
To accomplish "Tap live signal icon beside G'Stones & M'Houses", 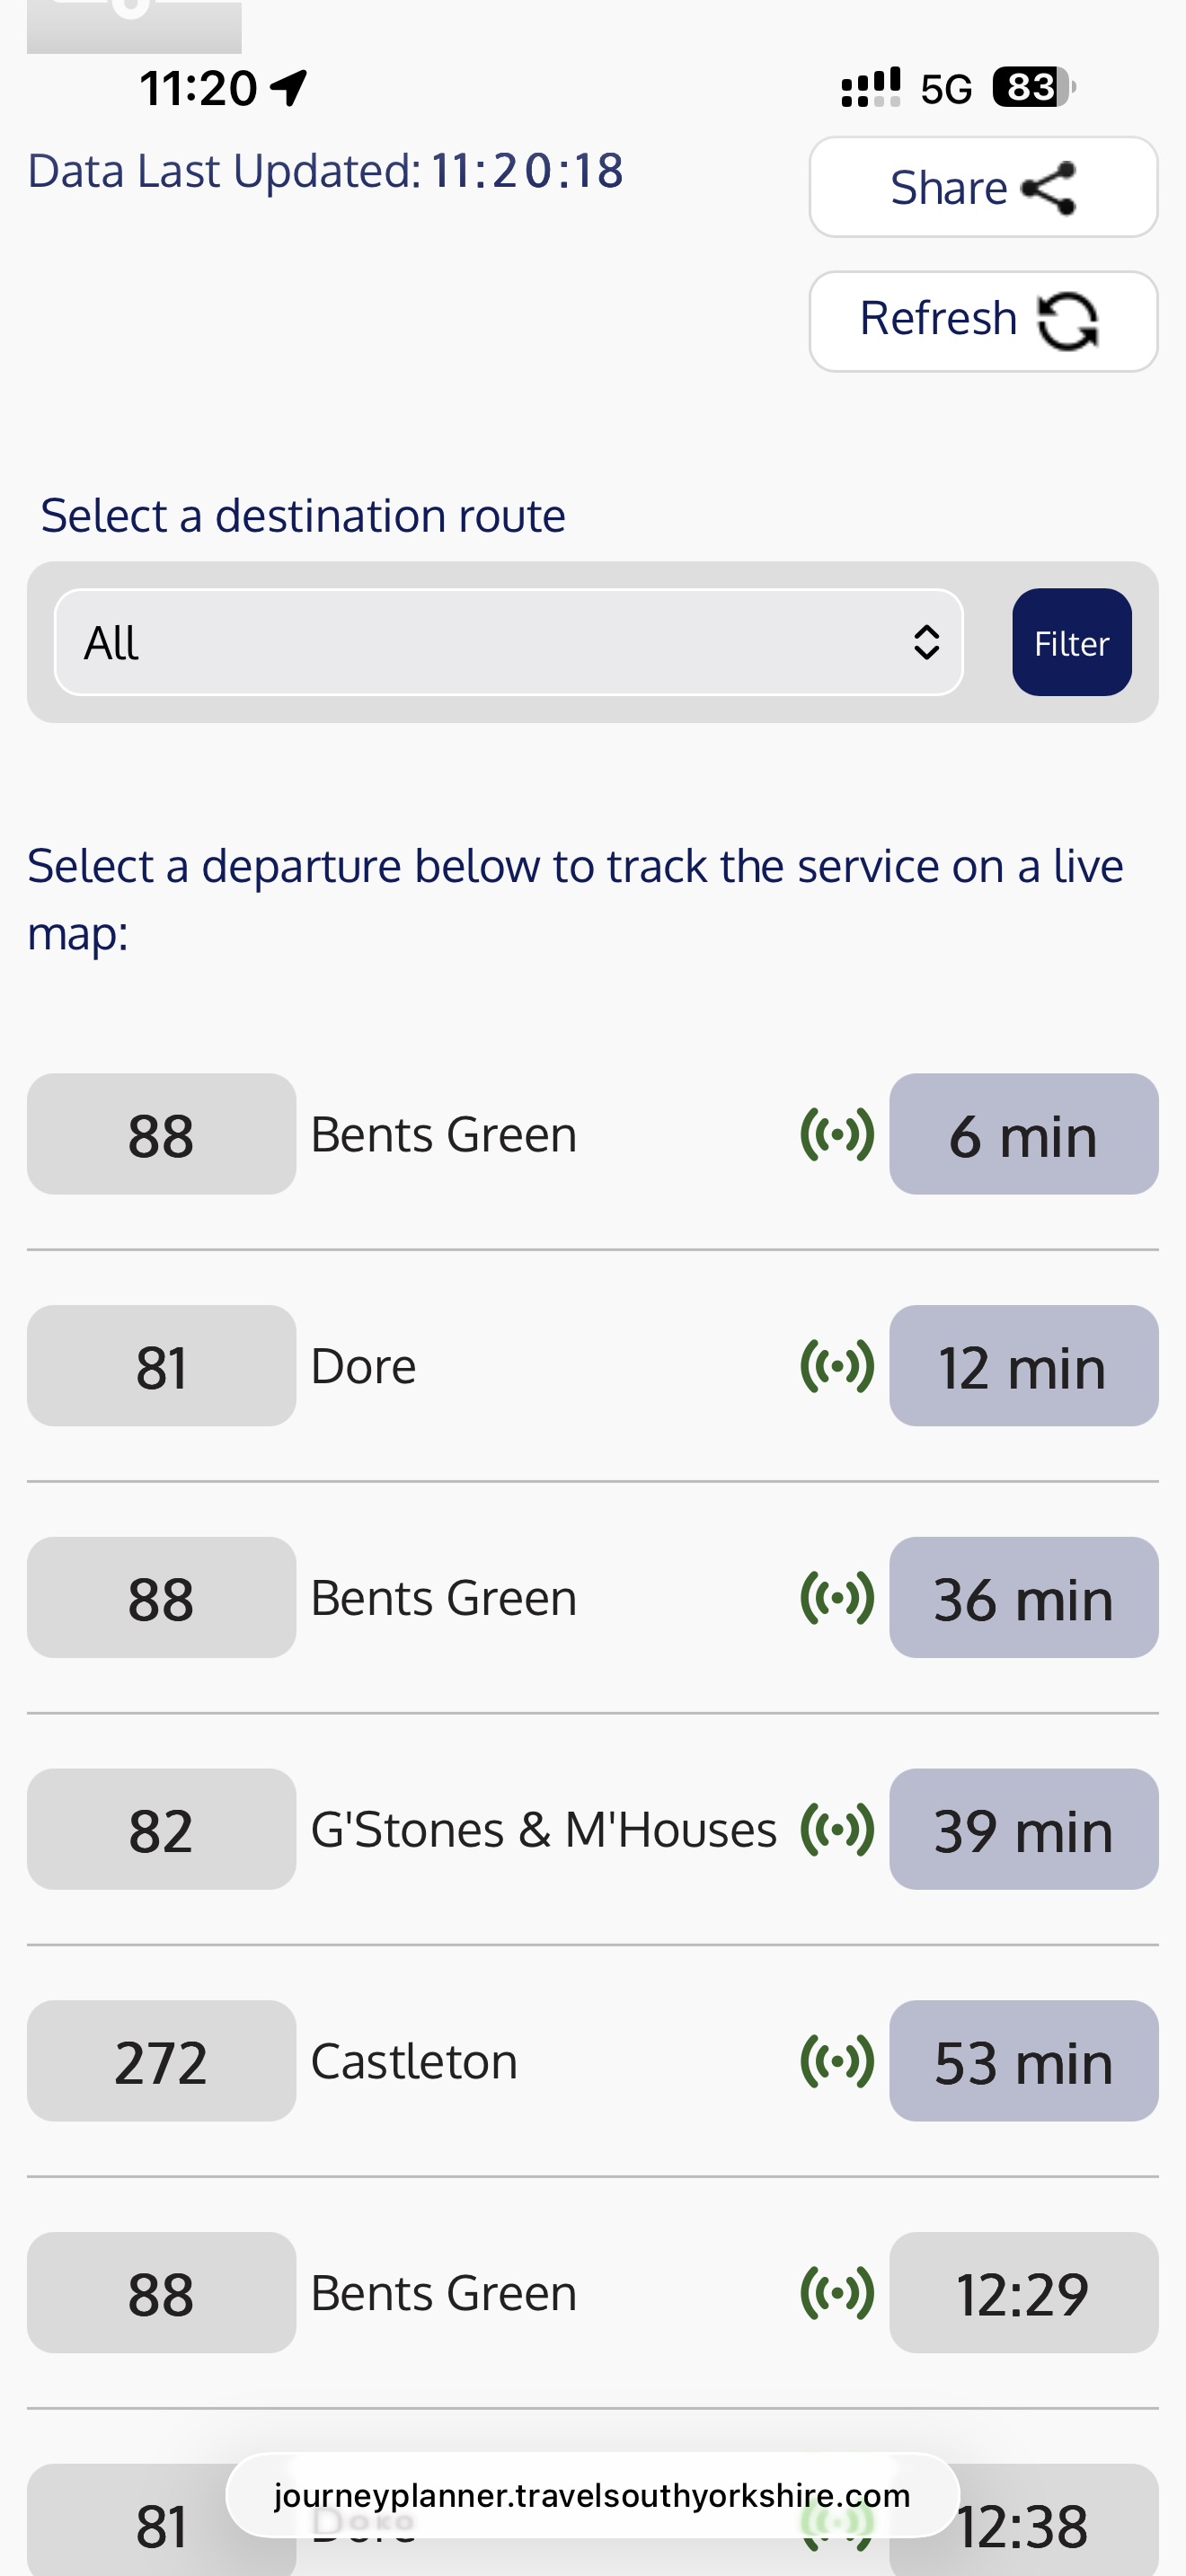I will point(837,1829).
